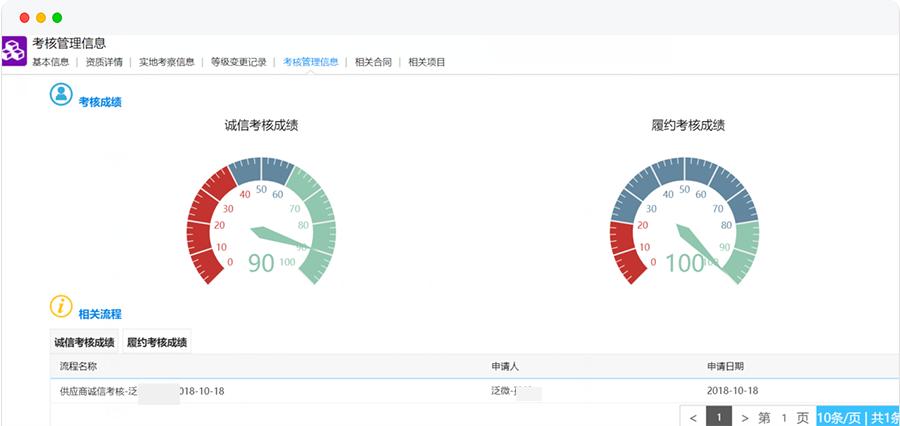Click the 履约考核成绩 chart title
This screenshot has width=900, height=426.
tap(688, 126)
